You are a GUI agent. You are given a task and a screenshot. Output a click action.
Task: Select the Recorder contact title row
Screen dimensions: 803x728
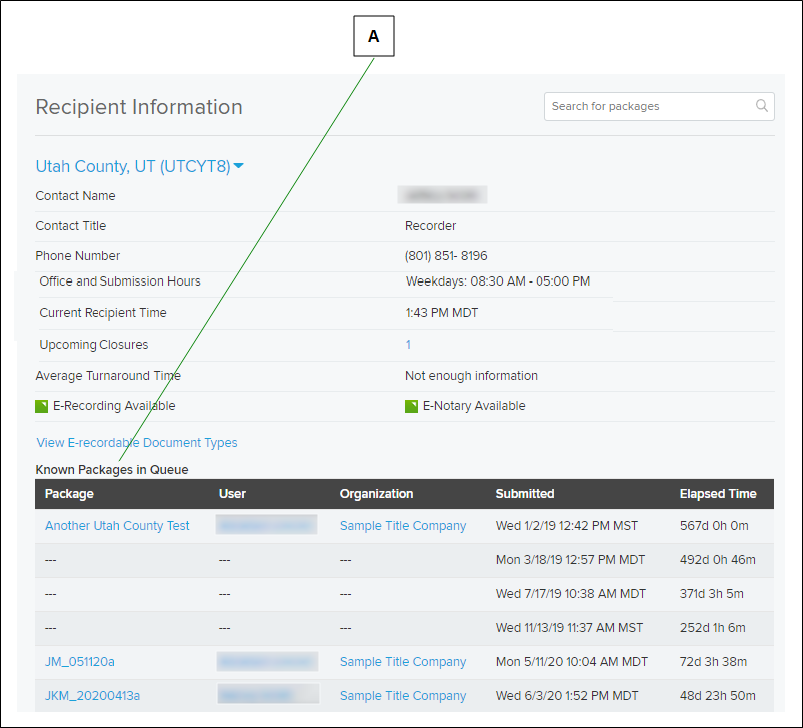(430, 225)
